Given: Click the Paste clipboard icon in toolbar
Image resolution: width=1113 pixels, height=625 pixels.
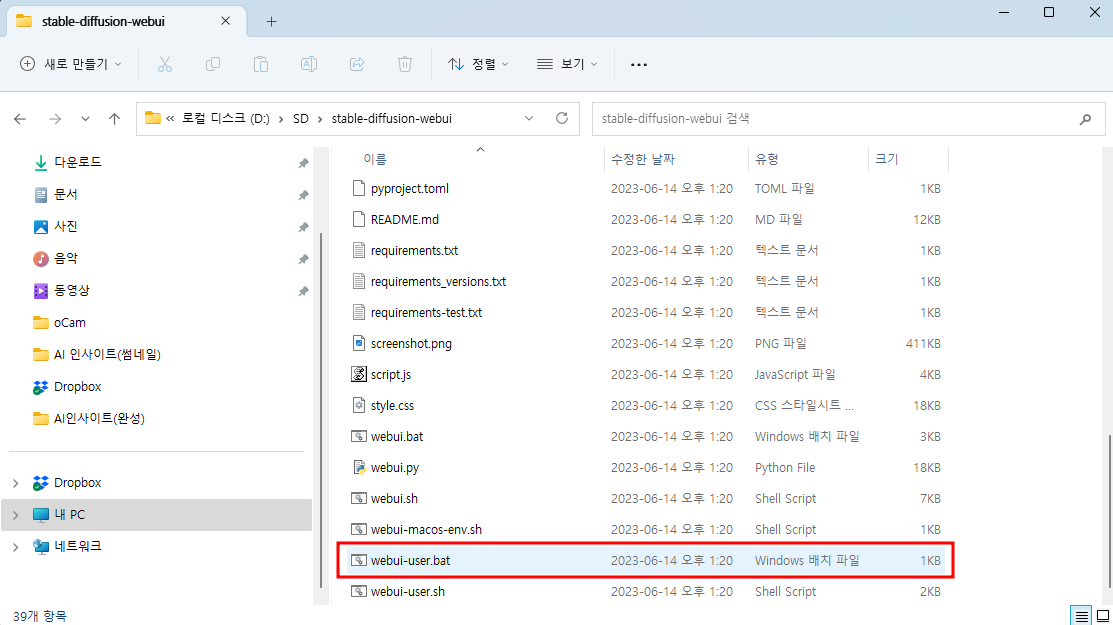Looking at the screenshot, I should coord(261,65).
